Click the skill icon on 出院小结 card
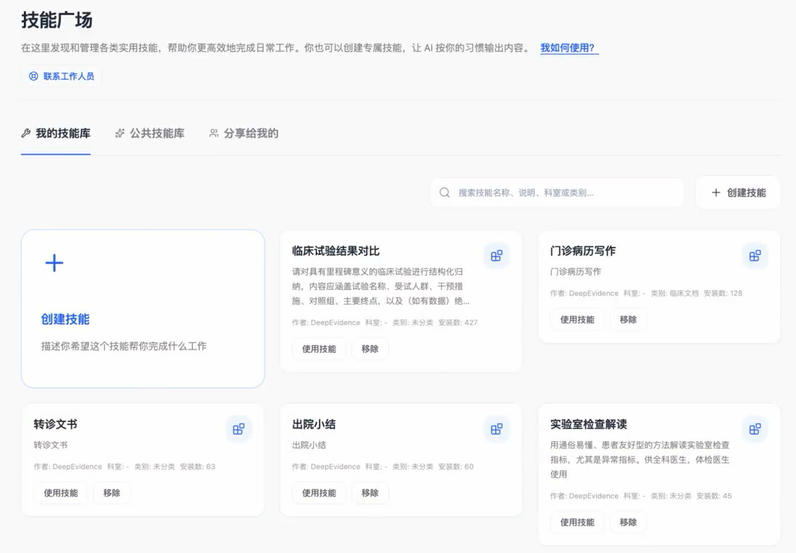796x553 pixels. coord(496,429)
